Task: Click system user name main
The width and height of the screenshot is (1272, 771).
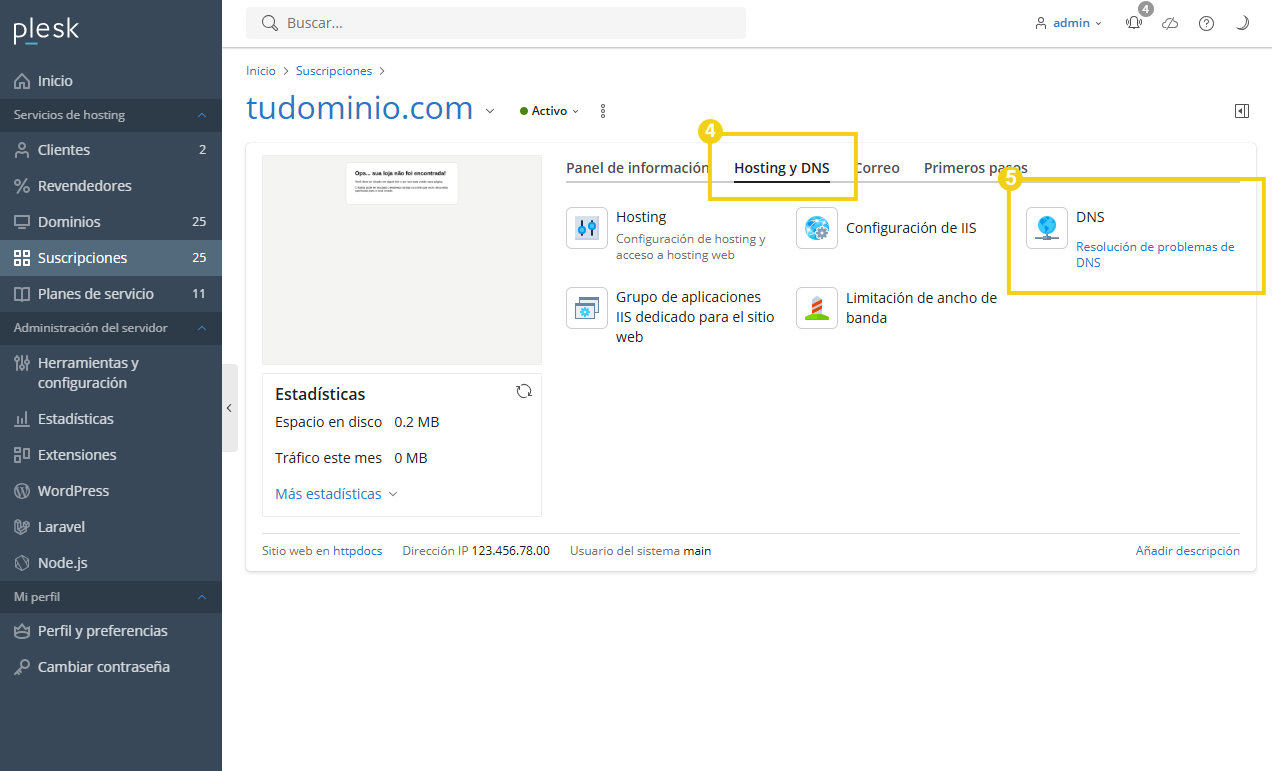Action: tap(698, 551)
